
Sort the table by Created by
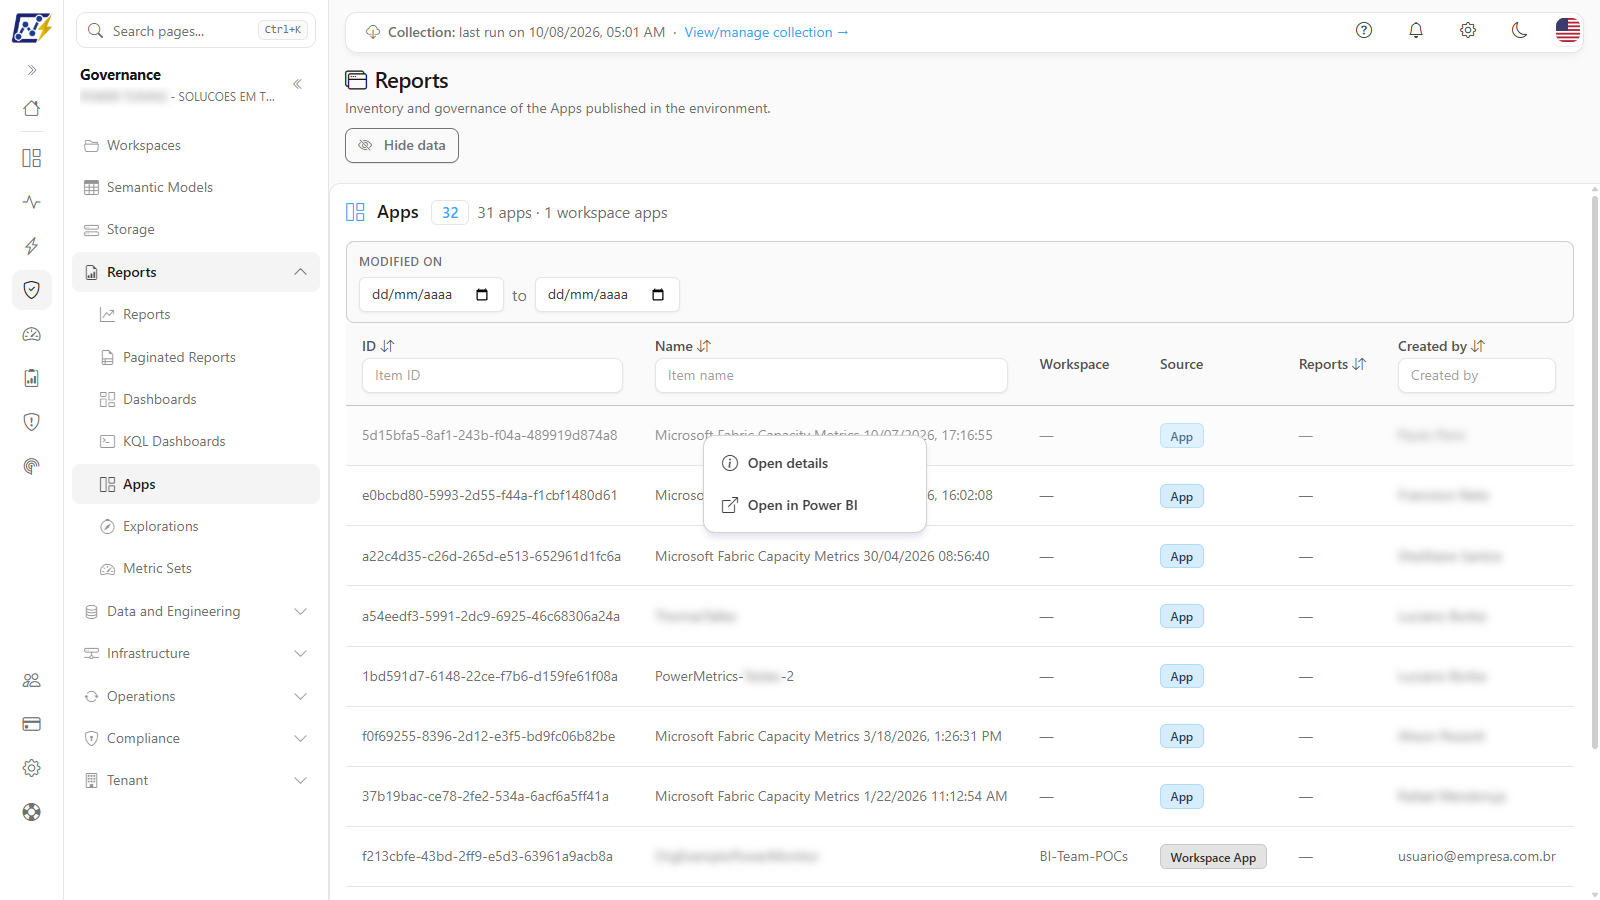point(1441,346)
